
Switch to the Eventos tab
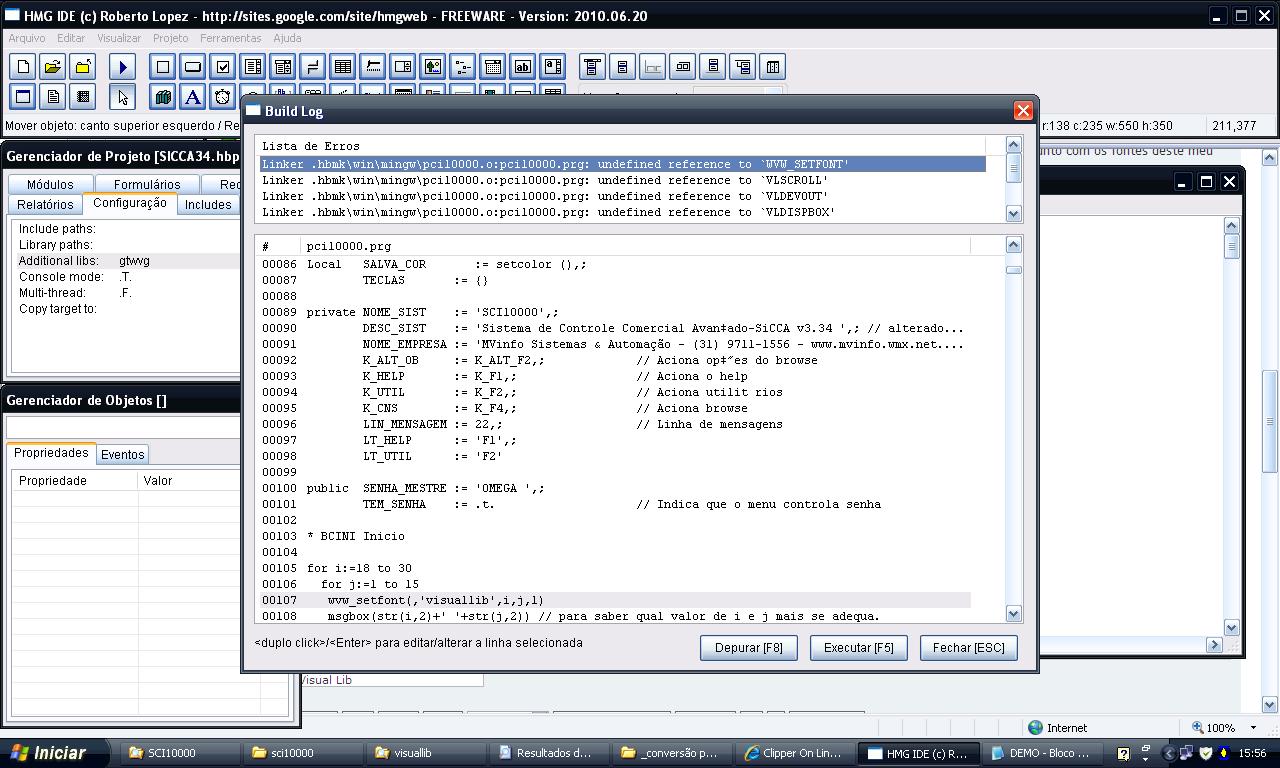(x=123, y=454)
